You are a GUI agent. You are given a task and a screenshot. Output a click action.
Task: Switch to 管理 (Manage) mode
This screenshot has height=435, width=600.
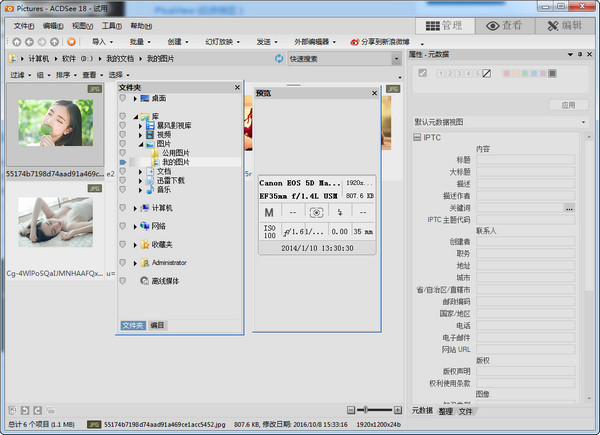tap(444, 26)
